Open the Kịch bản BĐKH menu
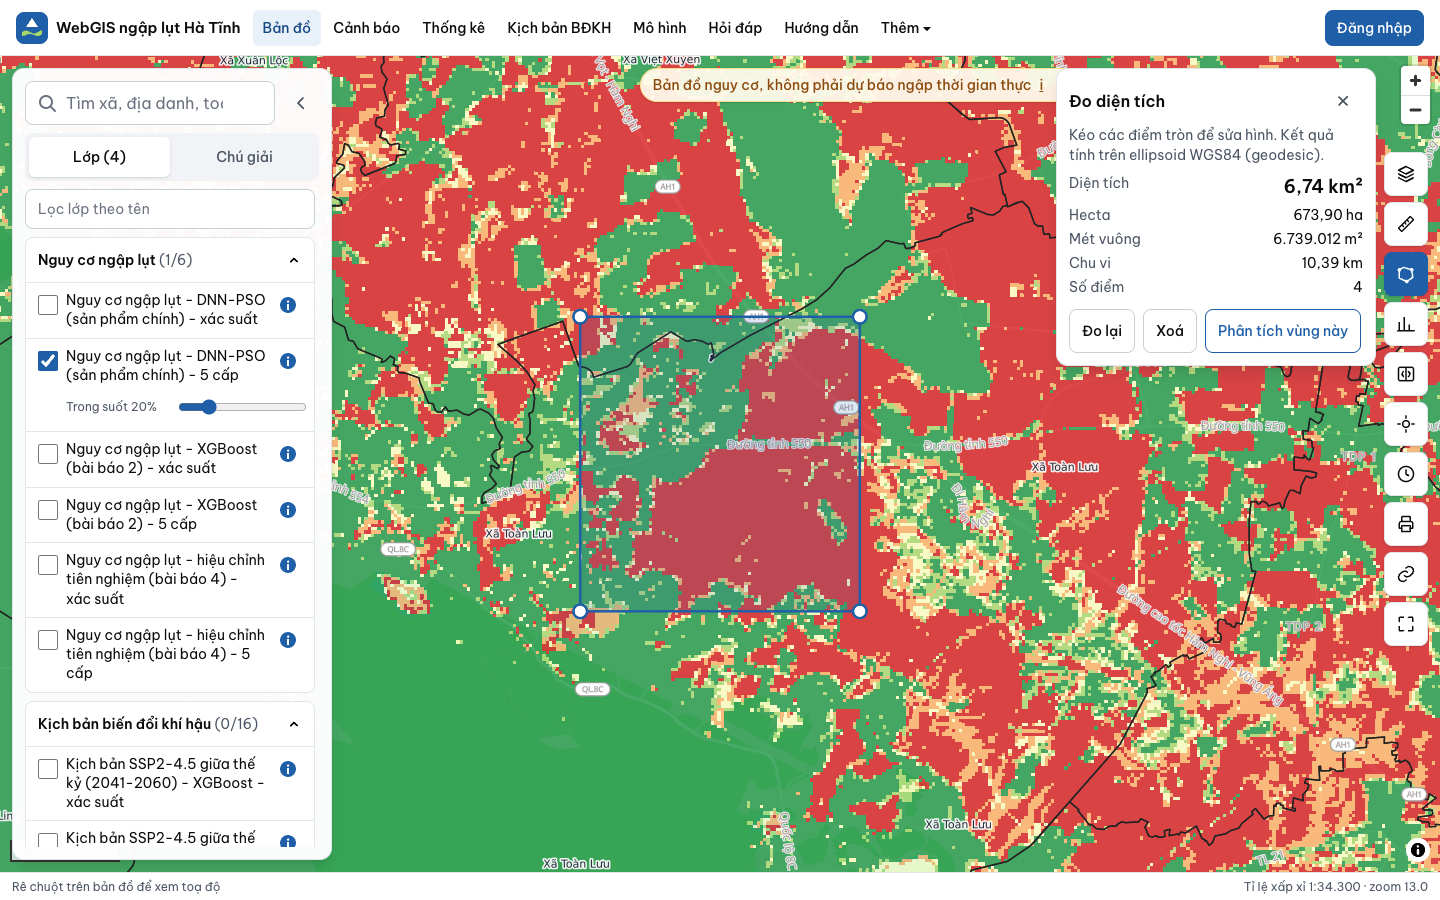 (559, 28)
